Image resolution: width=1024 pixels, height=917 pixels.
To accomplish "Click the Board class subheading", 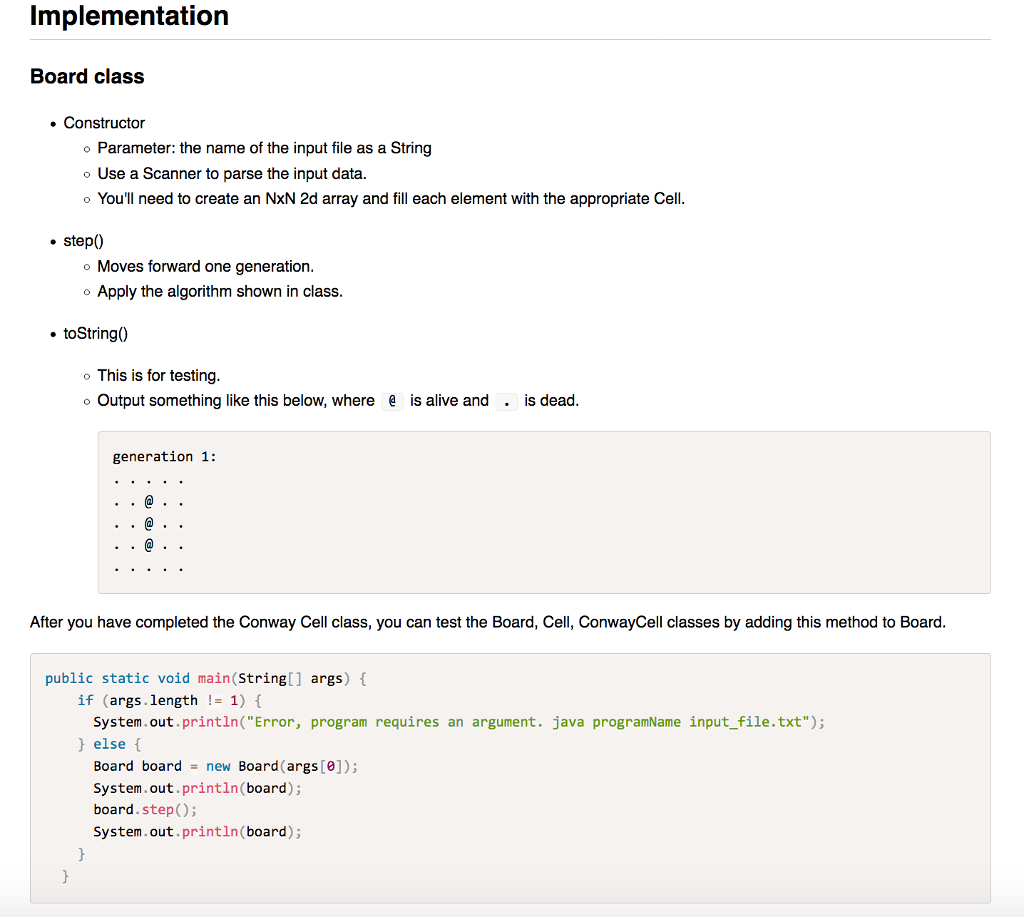I will pyautogui.click(x=87, y=77).
